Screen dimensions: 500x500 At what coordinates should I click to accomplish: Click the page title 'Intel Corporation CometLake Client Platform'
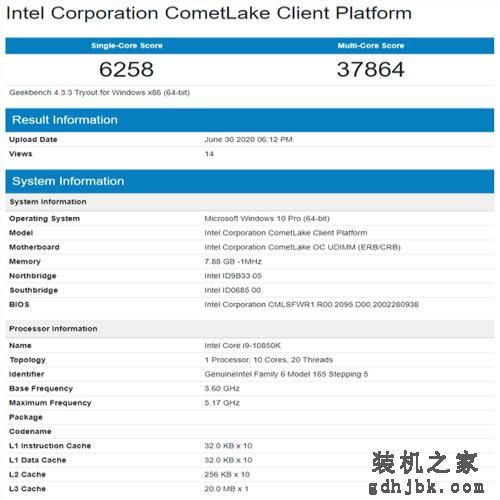point(209,13)
